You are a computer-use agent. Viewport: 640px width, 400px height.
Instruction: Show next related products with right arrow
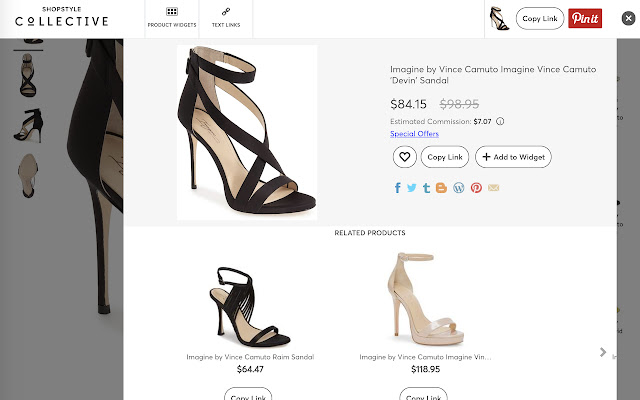pos(603,352)
